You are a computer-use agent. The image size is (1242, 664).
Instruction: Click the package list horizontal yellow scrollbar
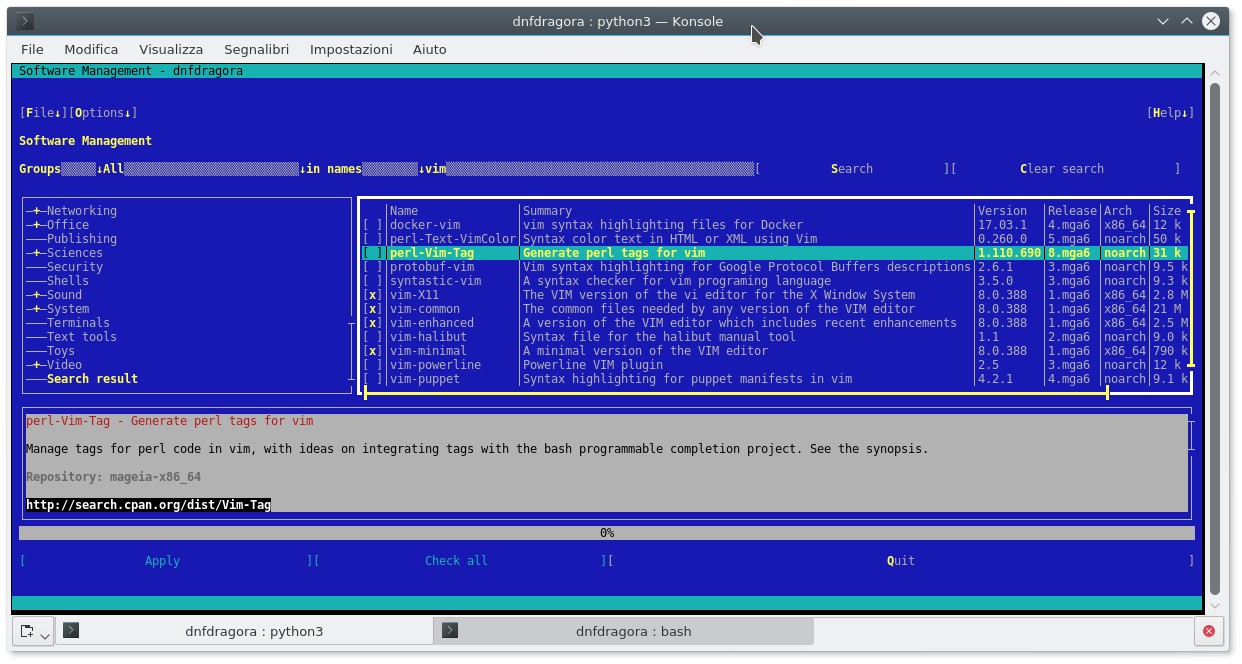point(736,394)
